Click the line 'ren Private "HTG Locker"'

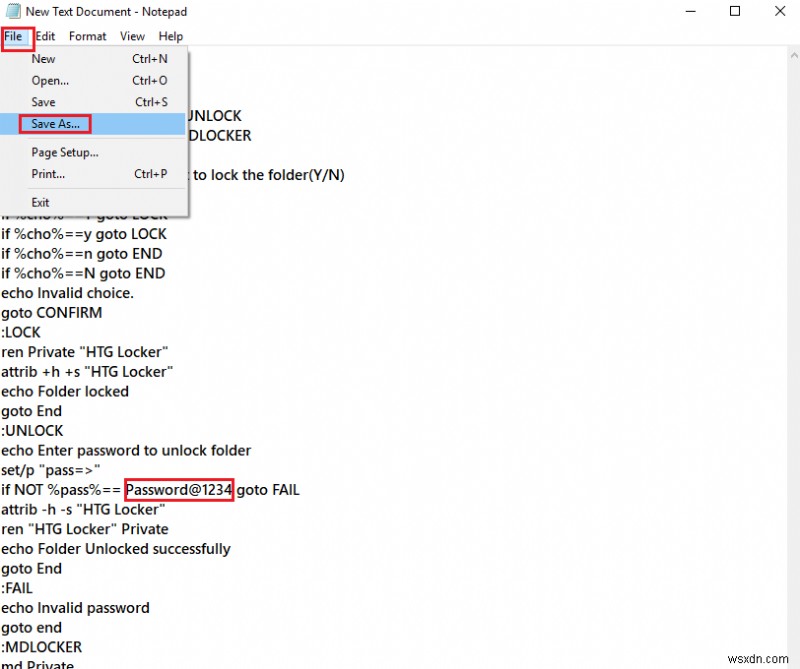(85, 352)
